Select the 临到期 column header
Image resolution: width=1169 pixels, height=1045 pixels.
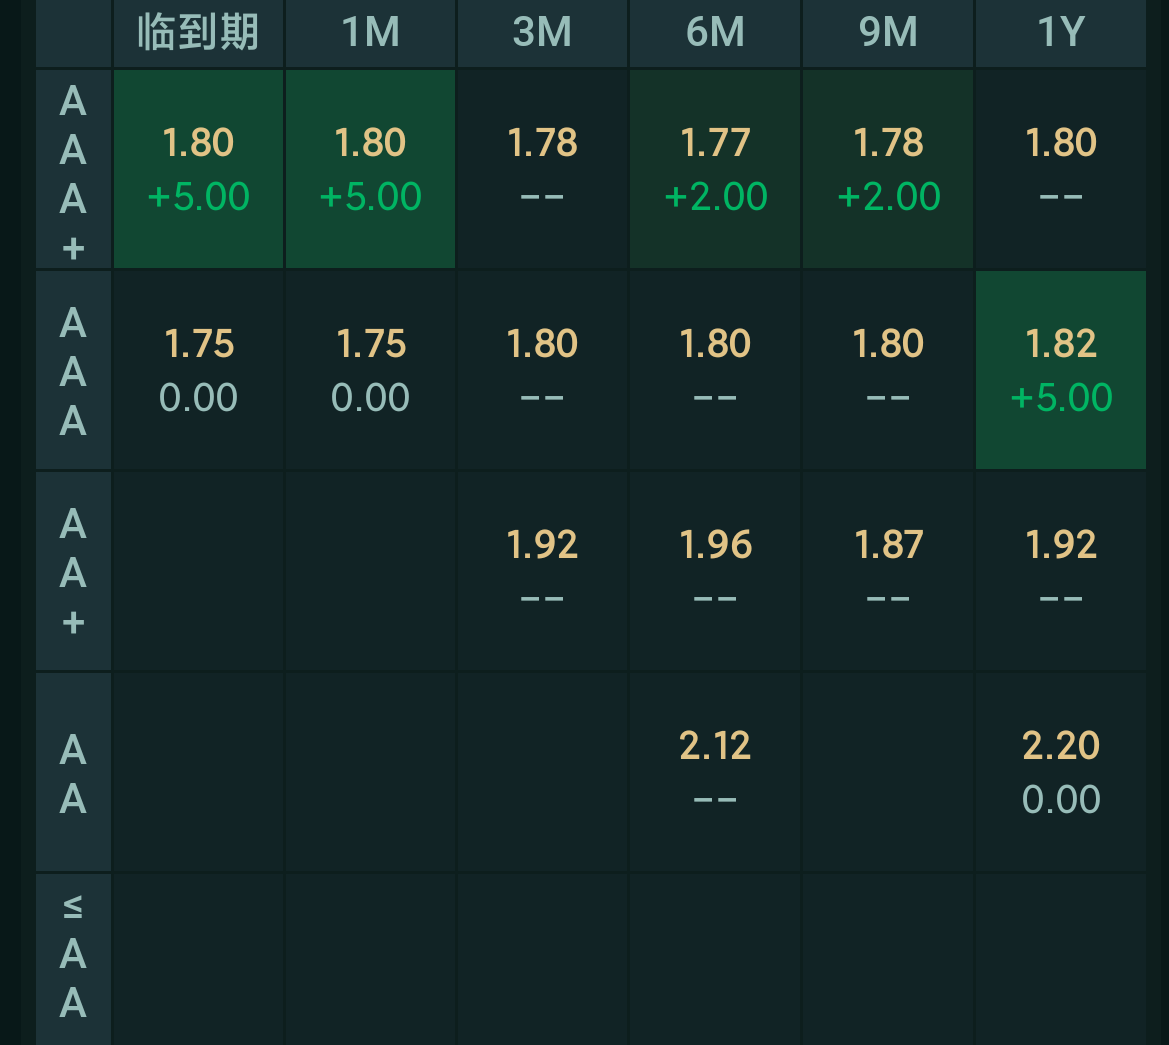tap(197, 32)
